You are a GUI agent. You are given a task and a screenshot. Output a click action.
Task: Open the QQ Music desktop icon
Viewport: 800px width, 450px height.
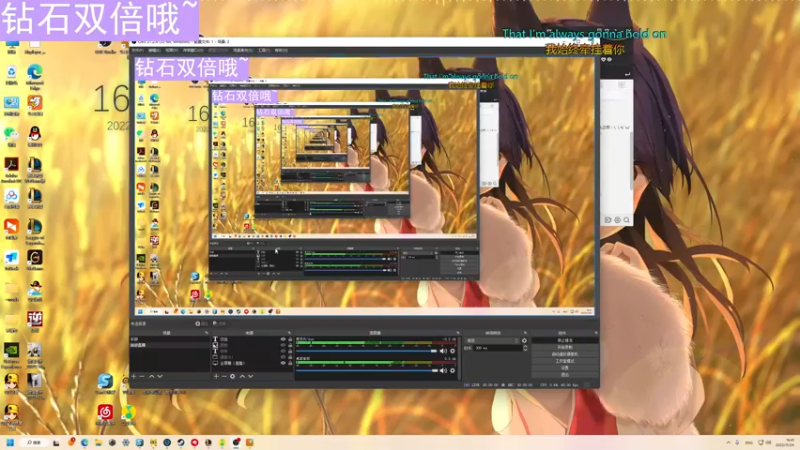click(x=128, y=412)
